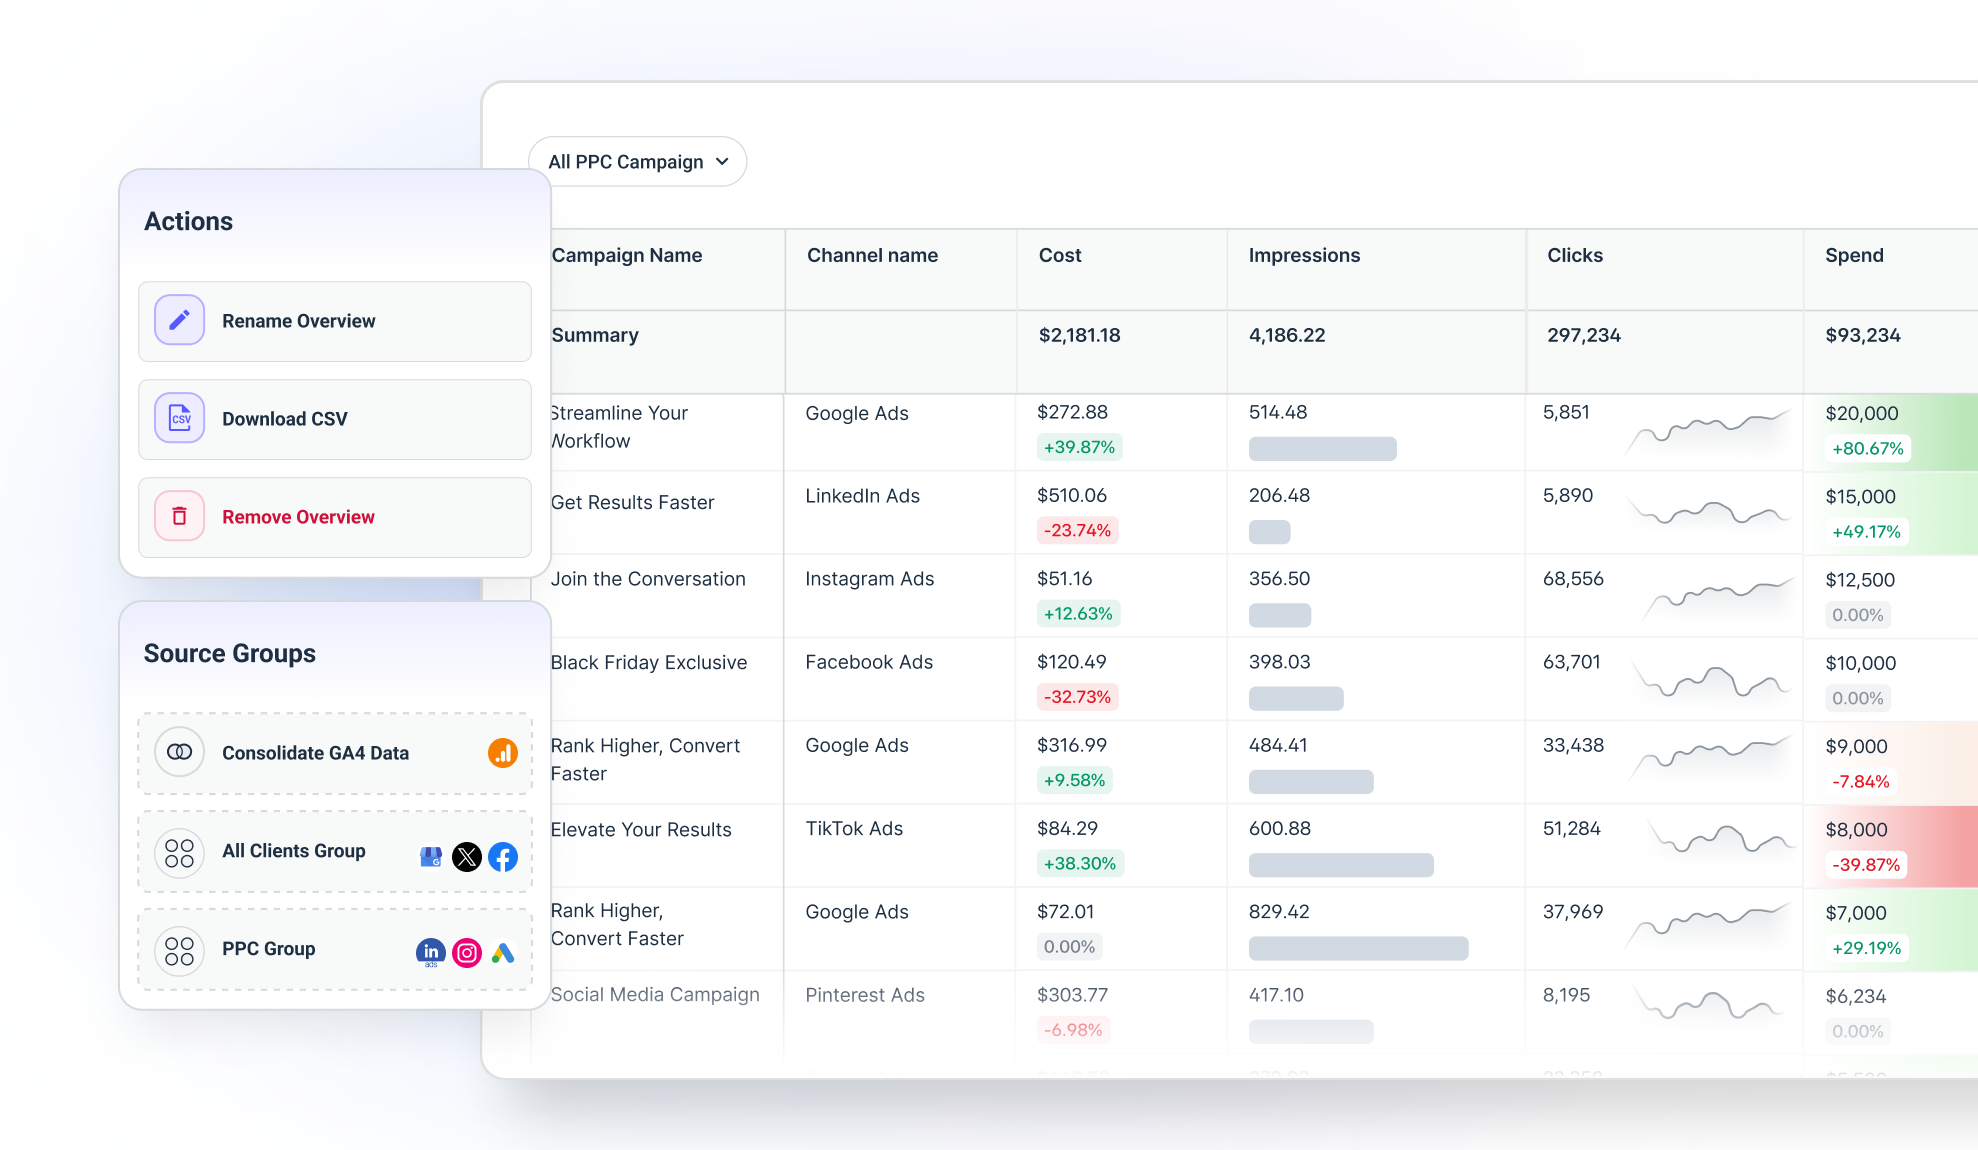The width and height of the screenshot is (1978, 1150).
Task: Click the Google My Business icon in All Clients Group
Action: click(x=430, y=856)
